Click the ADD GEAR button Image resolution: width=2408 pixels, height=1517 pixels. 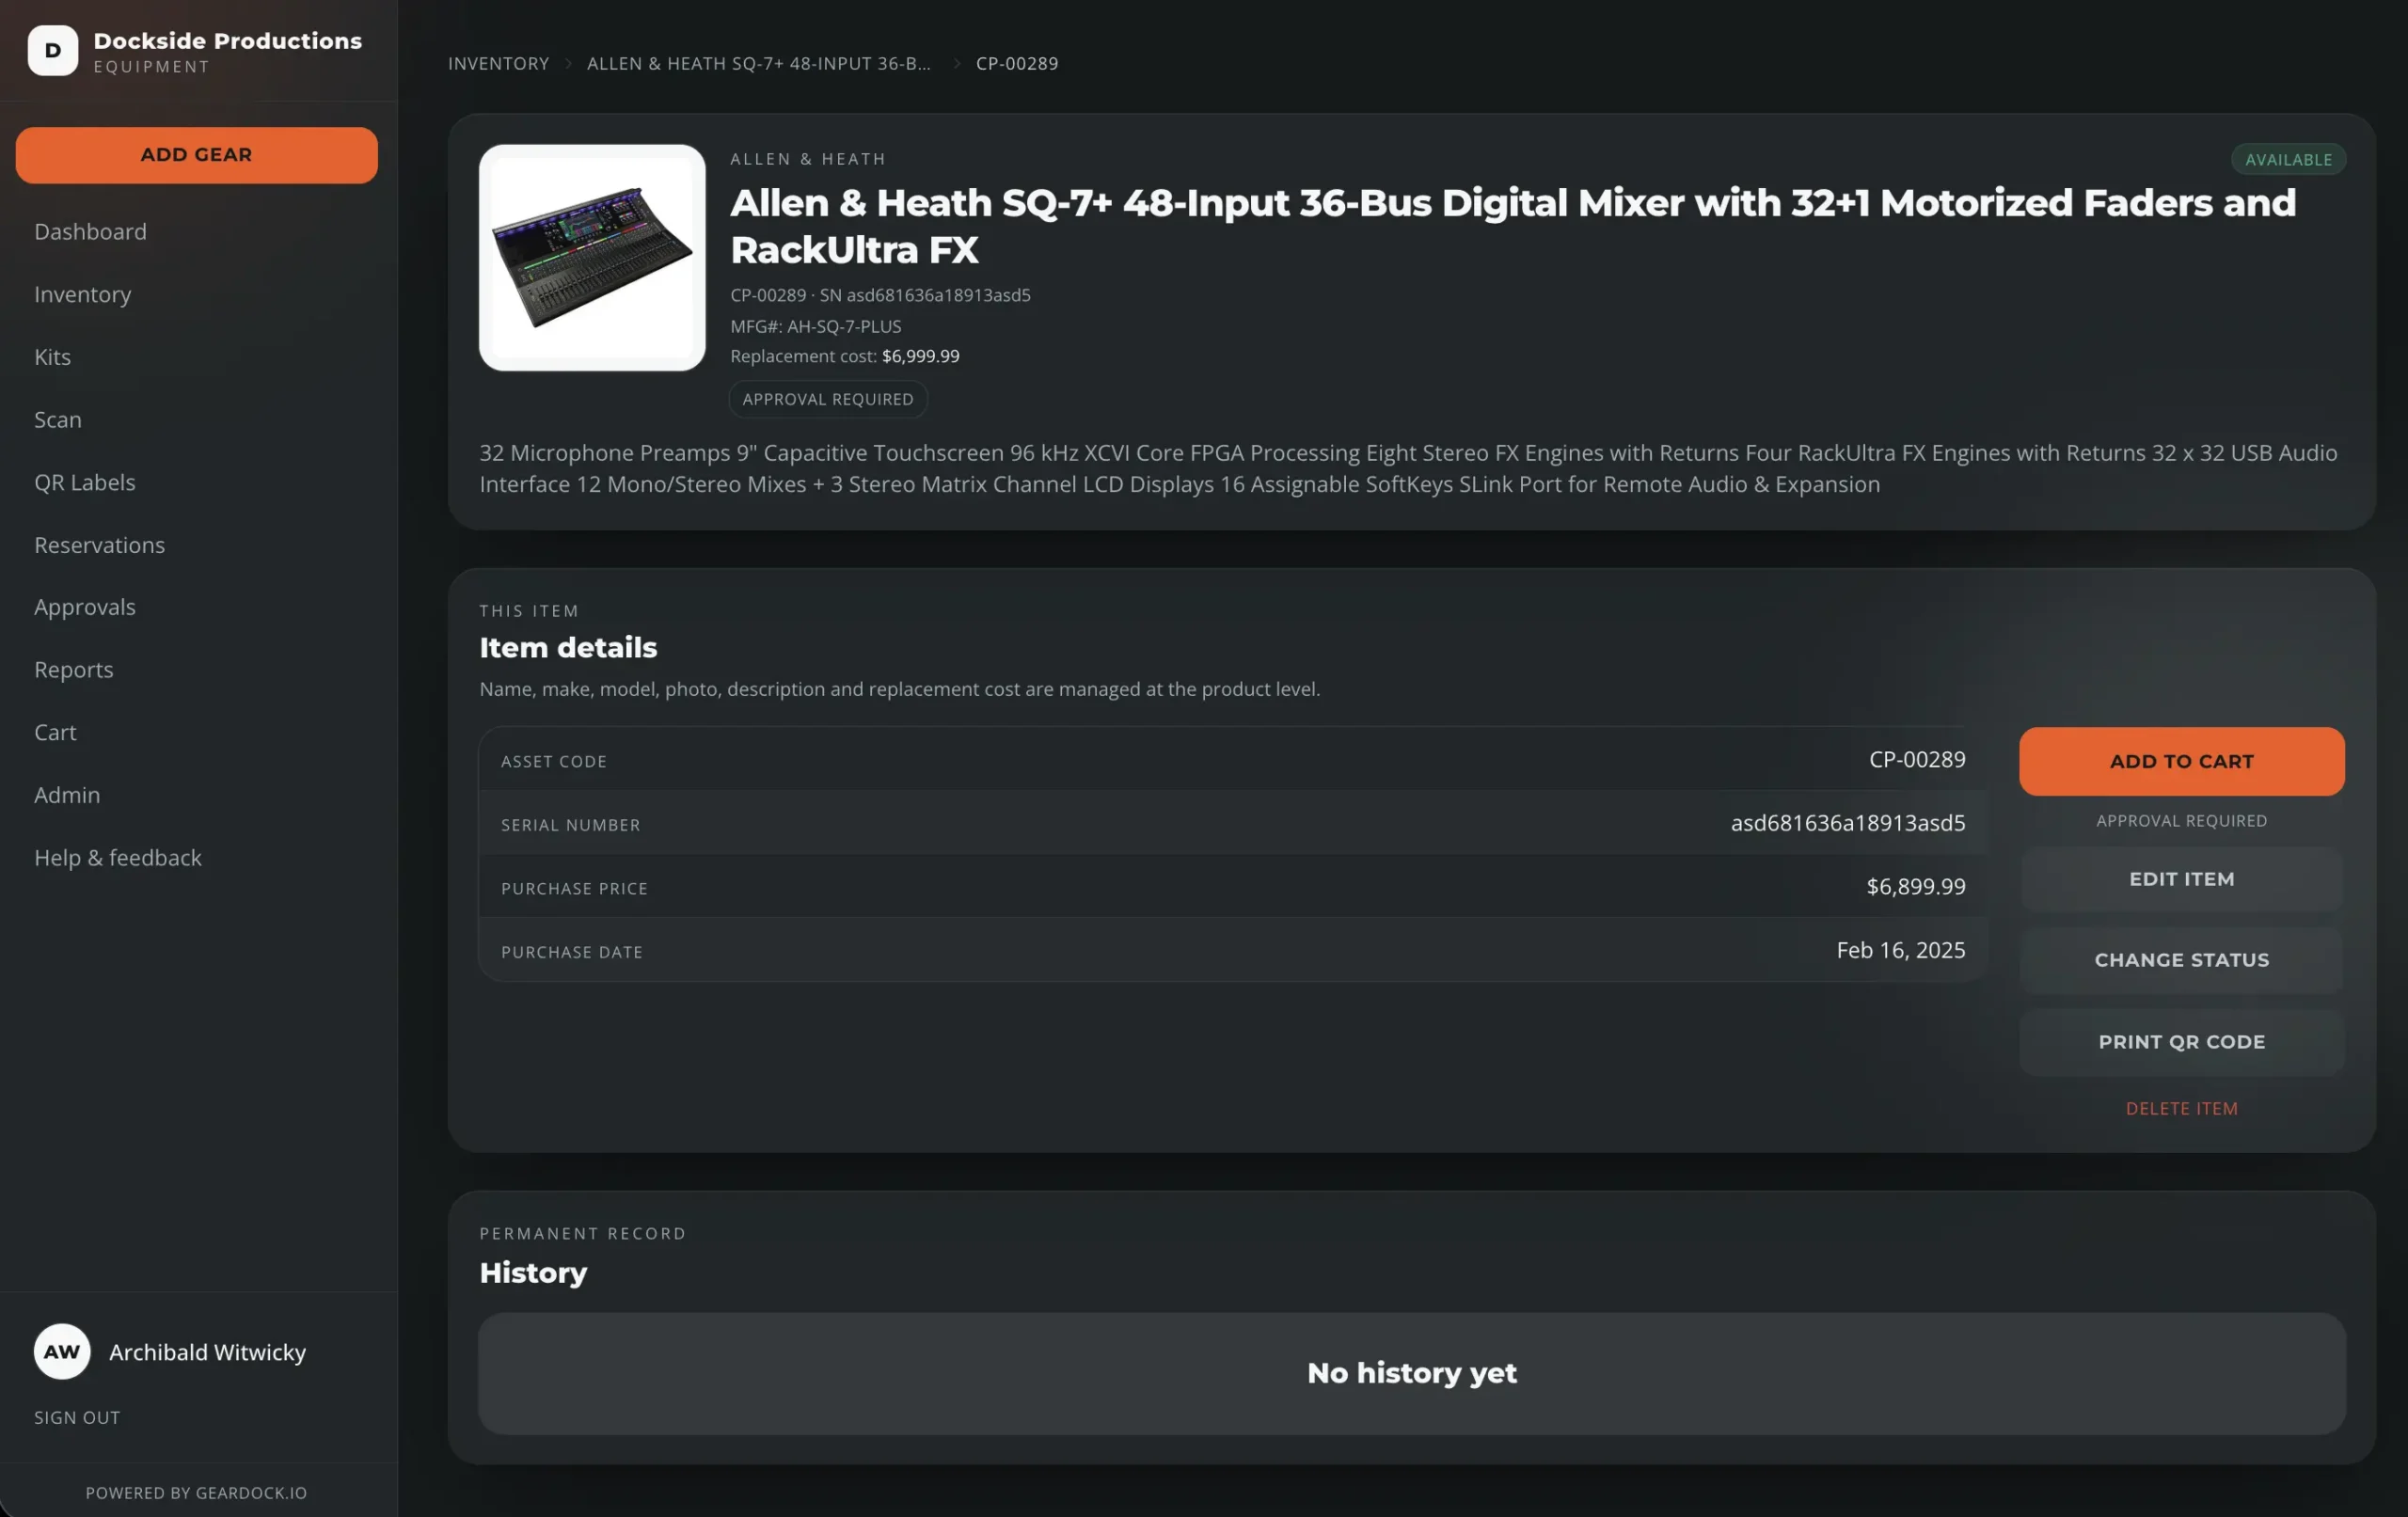[196, 155]
